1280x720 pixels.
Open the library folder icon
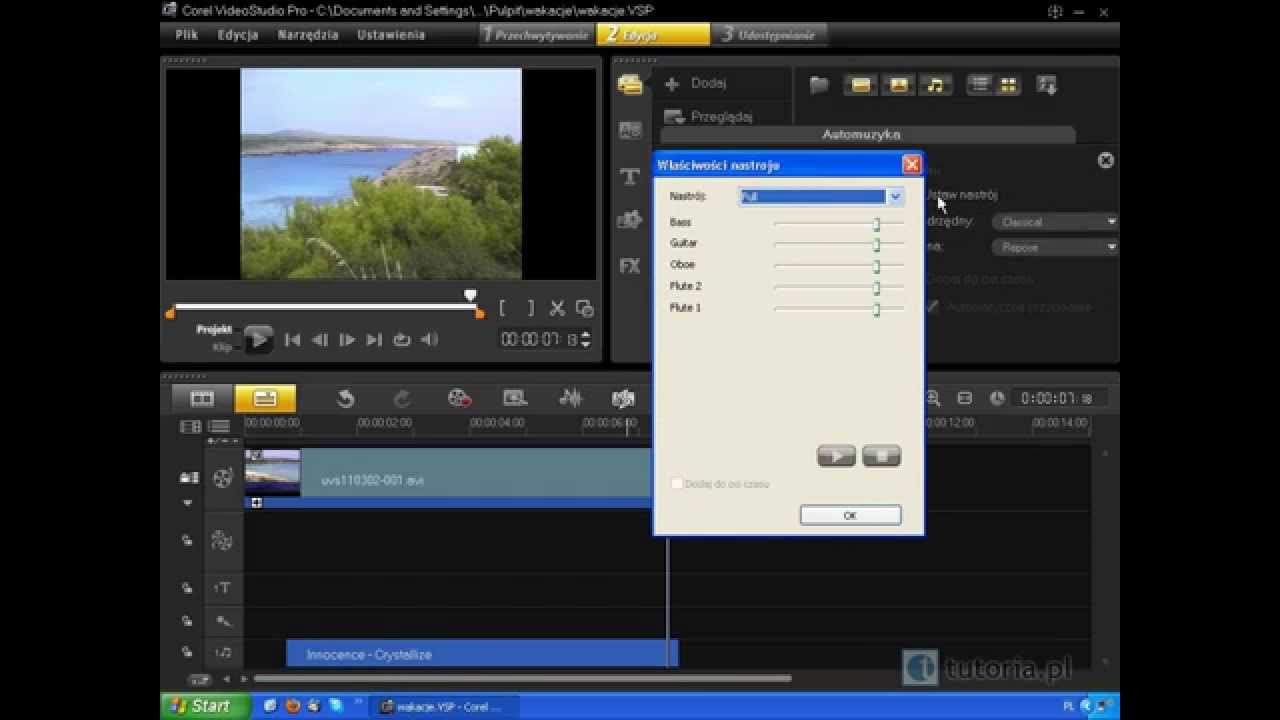coord(819,85)
